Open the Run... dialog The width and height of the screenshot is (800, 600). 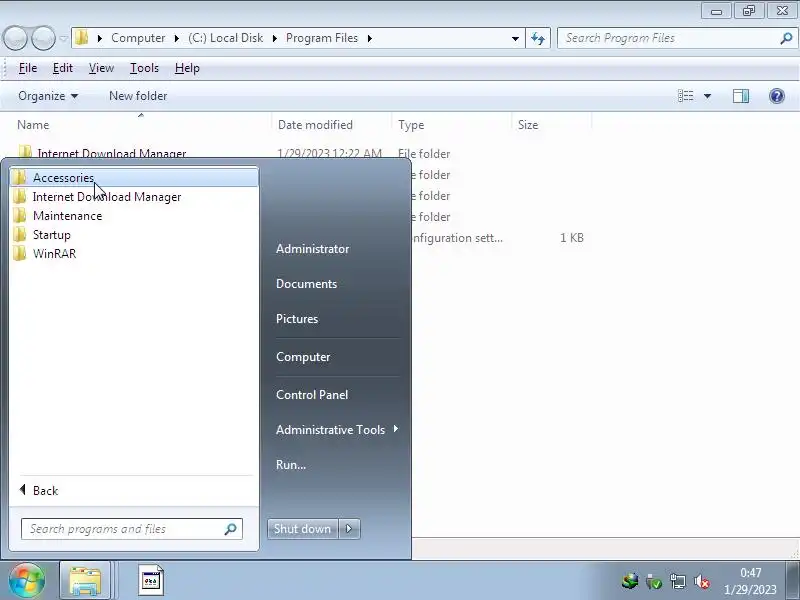point(291,465)
